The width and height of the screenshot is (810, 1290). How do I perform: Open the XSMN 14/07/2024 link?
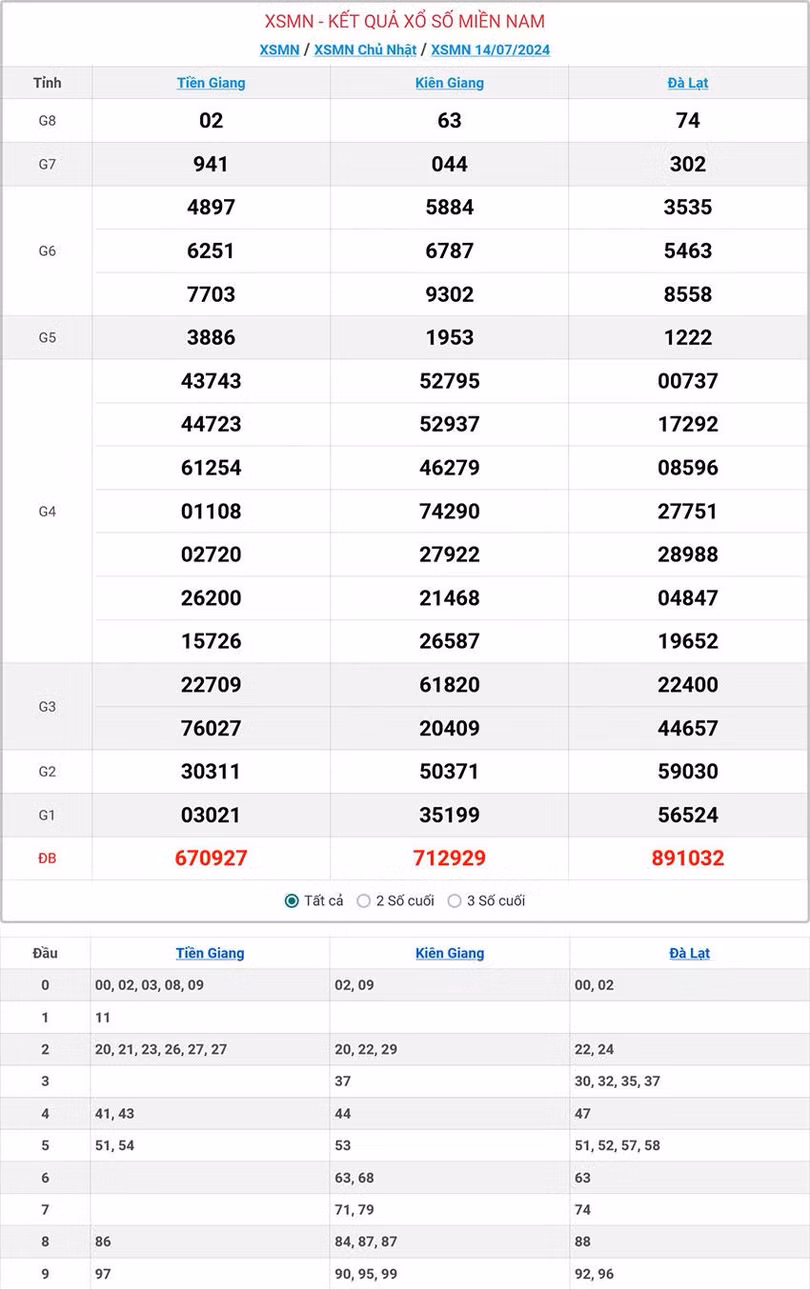490,50
